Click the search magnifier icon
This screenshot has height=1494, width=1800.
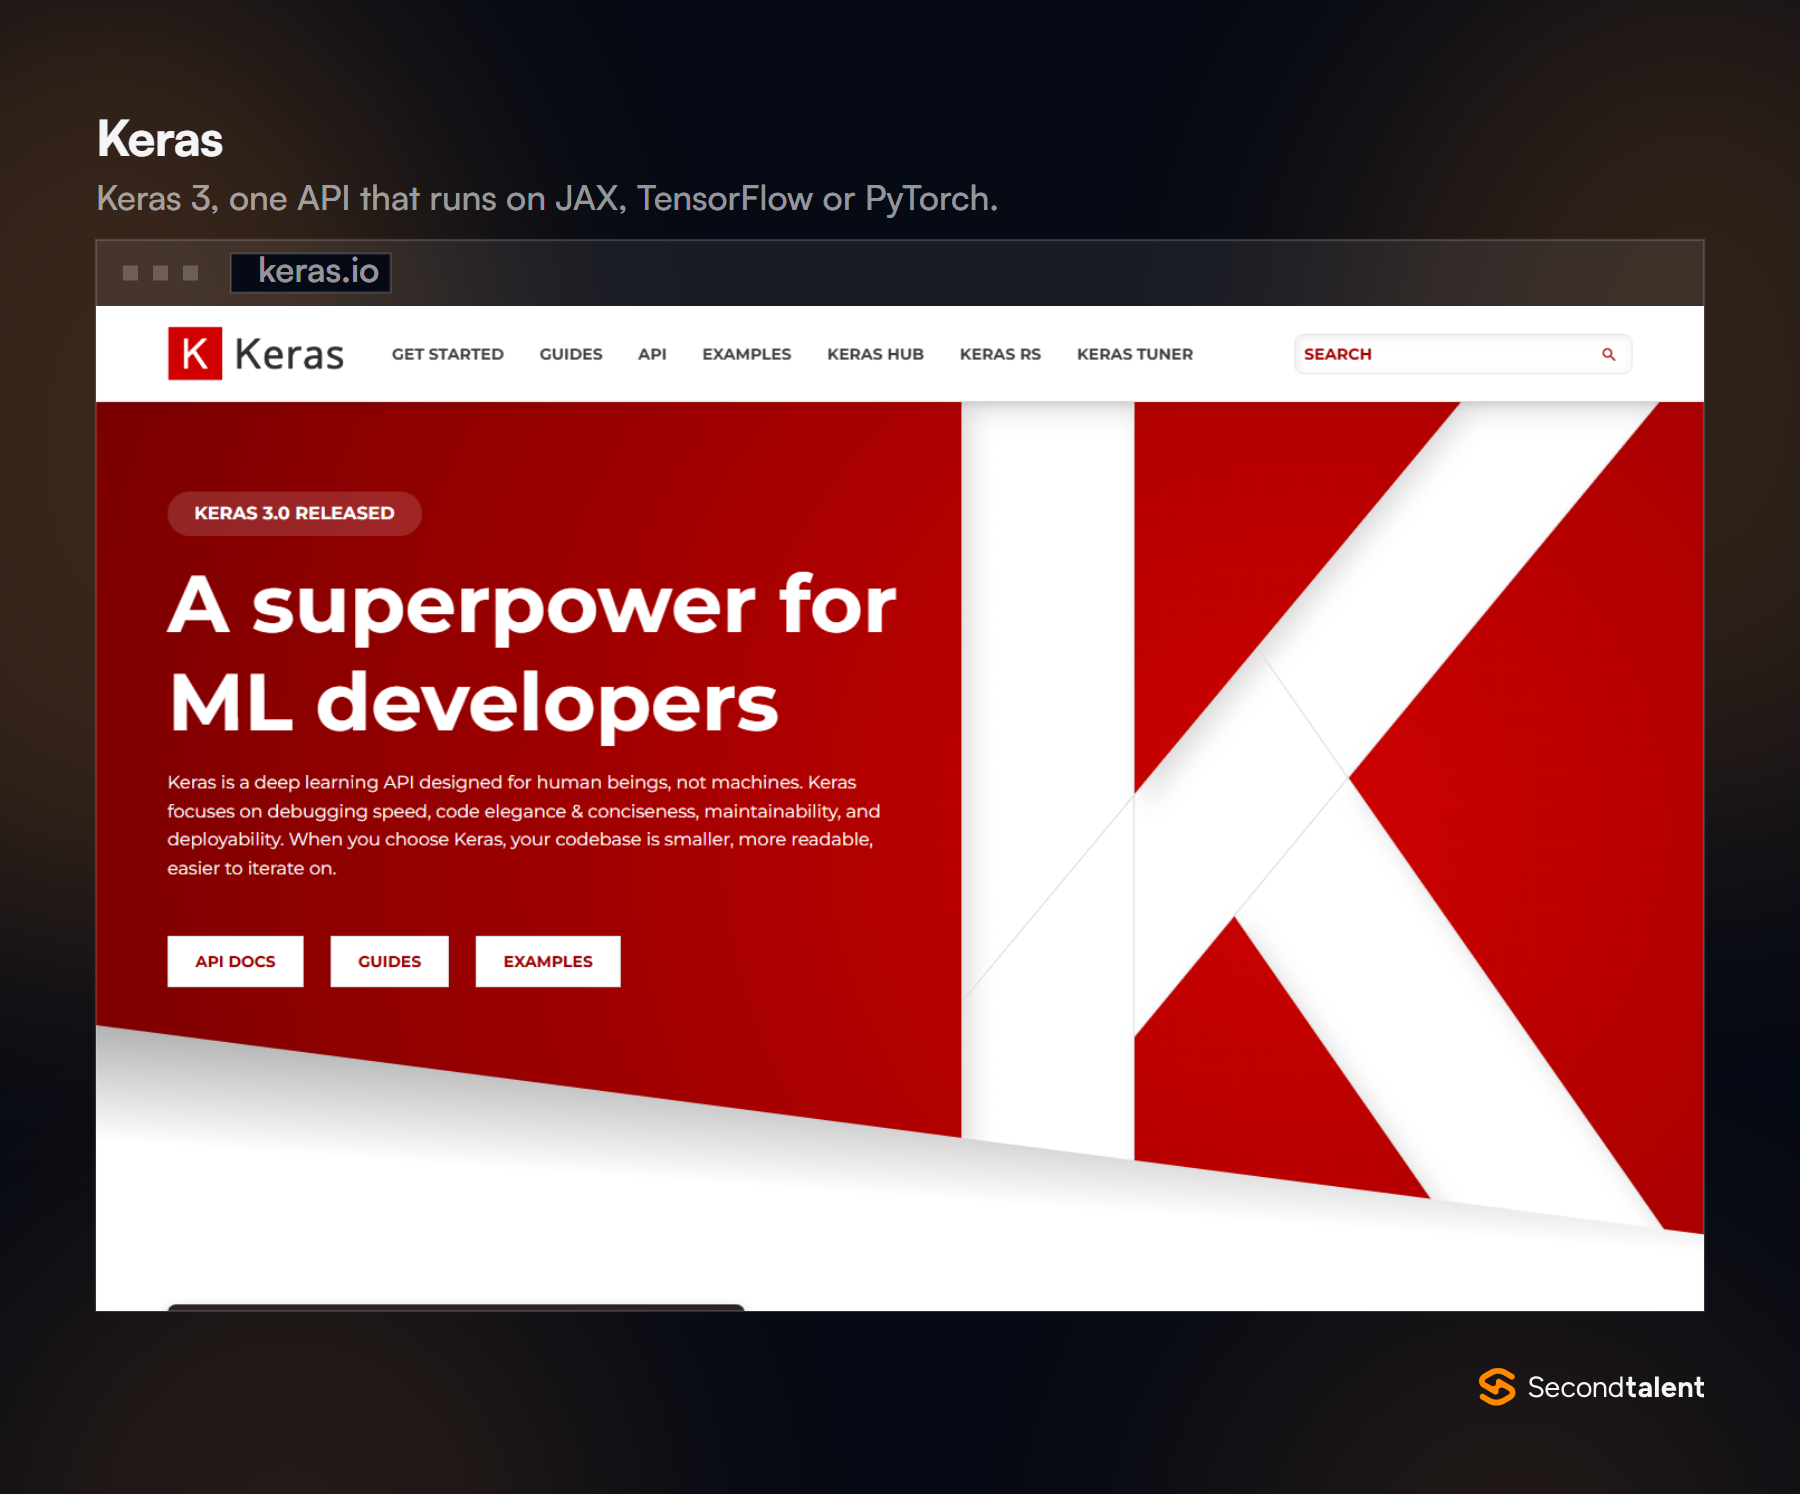pos(1608,354)
